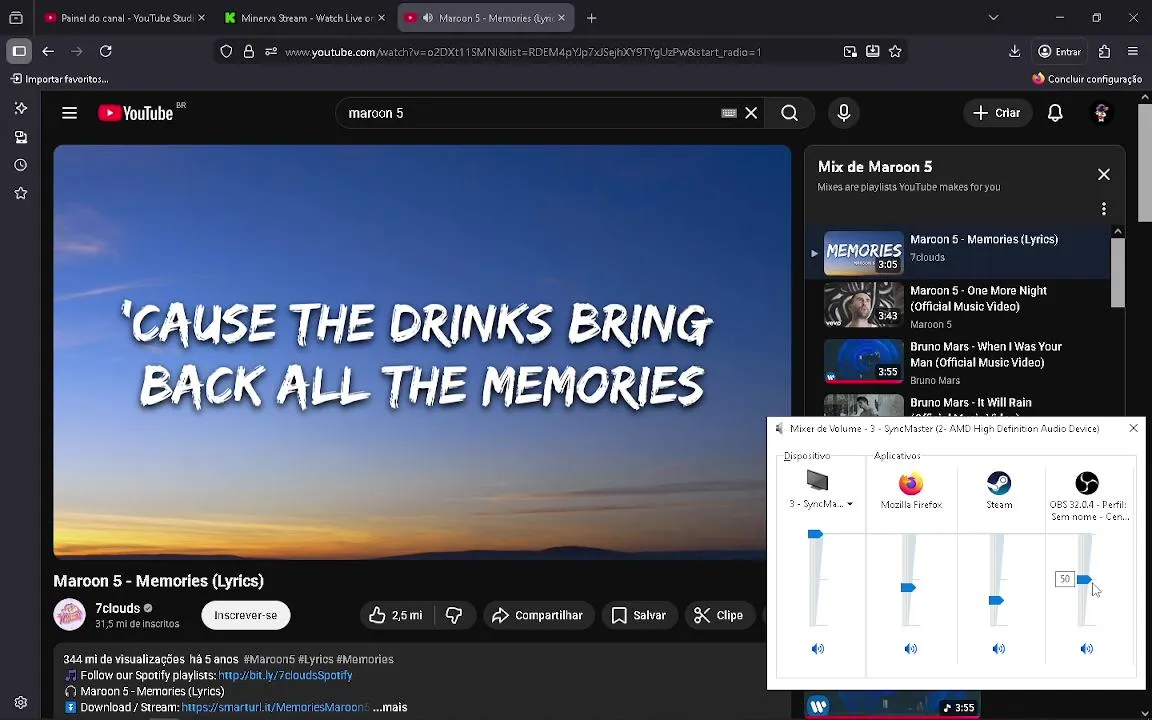Screen dimensions: 1152x720
Task: Clear the maroon 5 search text
Action: point(751,113)
